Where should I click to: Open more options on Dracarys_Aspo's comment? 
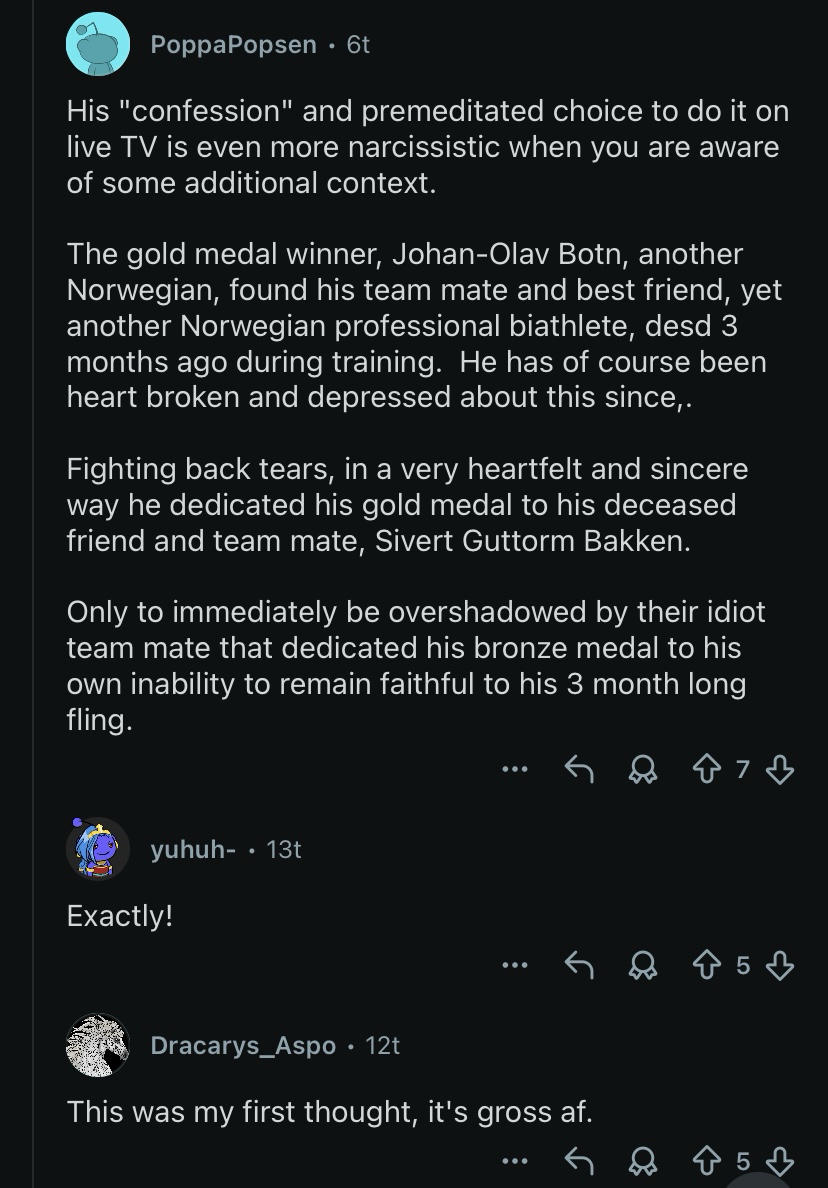pos(515,1161)
